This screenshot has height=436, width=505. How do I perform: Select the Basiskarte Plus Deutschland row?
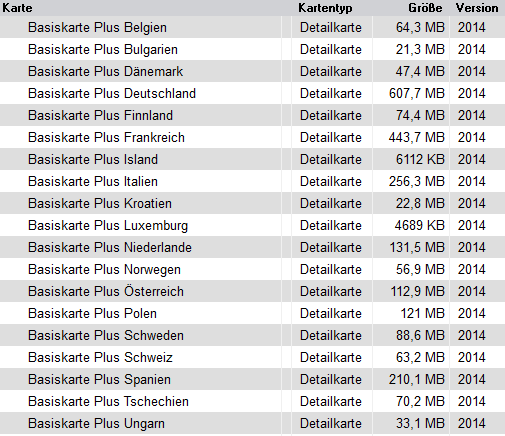pyautogui.click(x=252, y=93)
